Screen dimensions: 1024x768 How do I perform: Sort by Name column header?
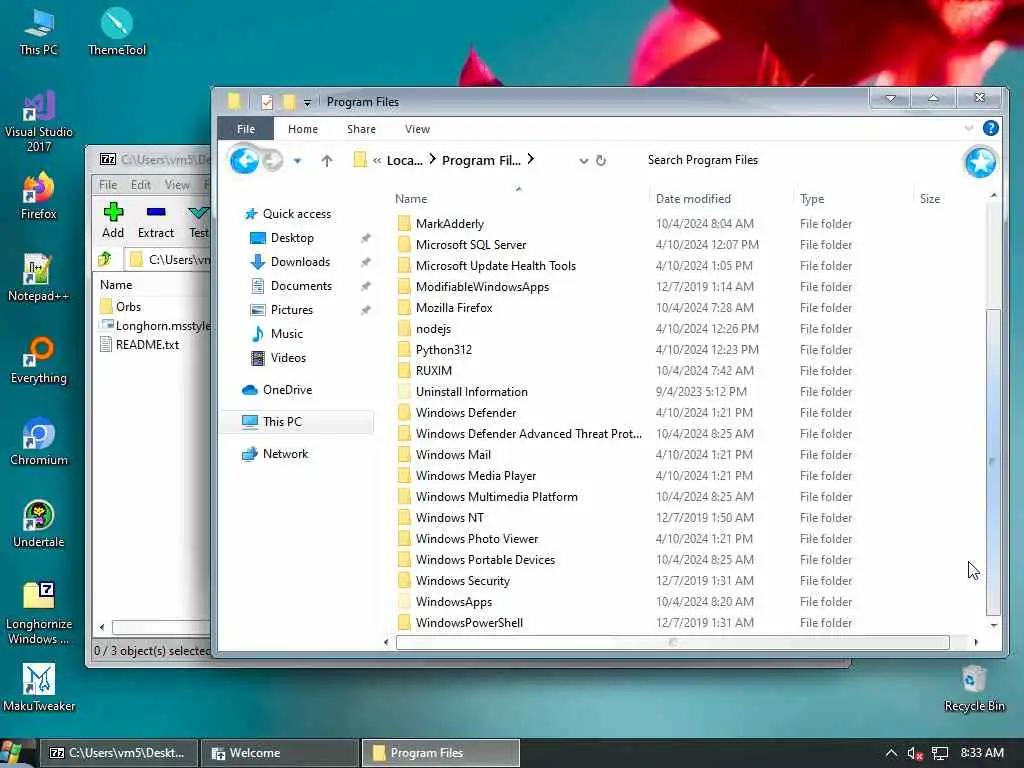411,199
